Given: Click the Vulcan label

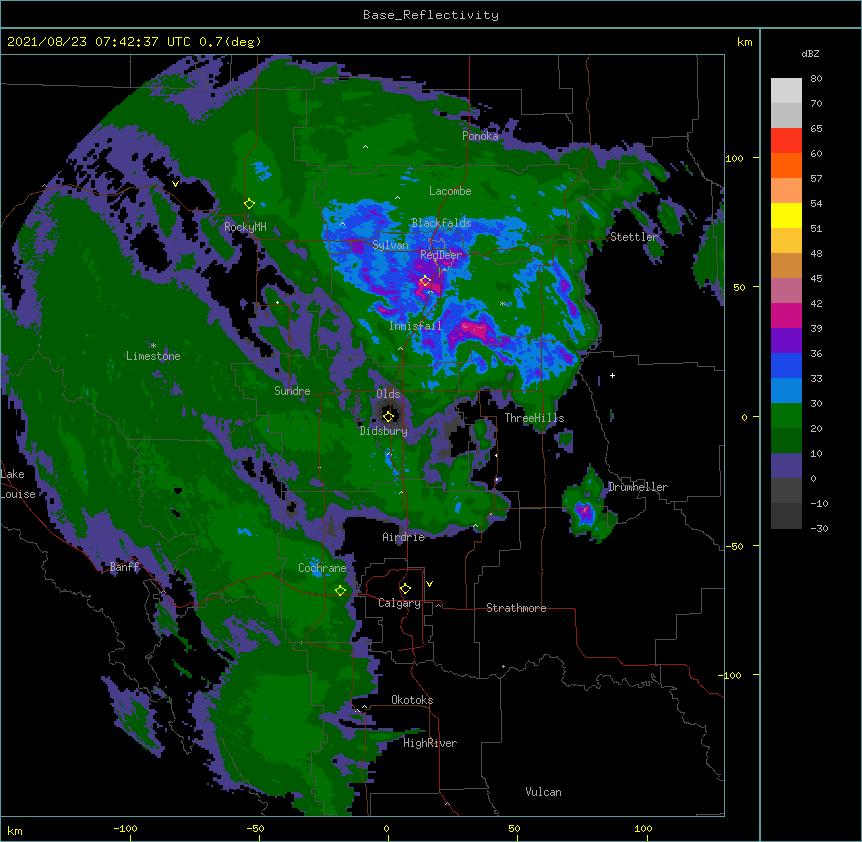Looking at the screenshot, I should (543, 792).
